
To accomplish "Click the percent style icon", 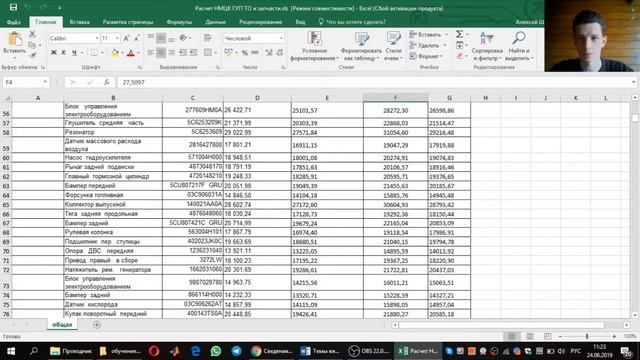I will (244, 53).
